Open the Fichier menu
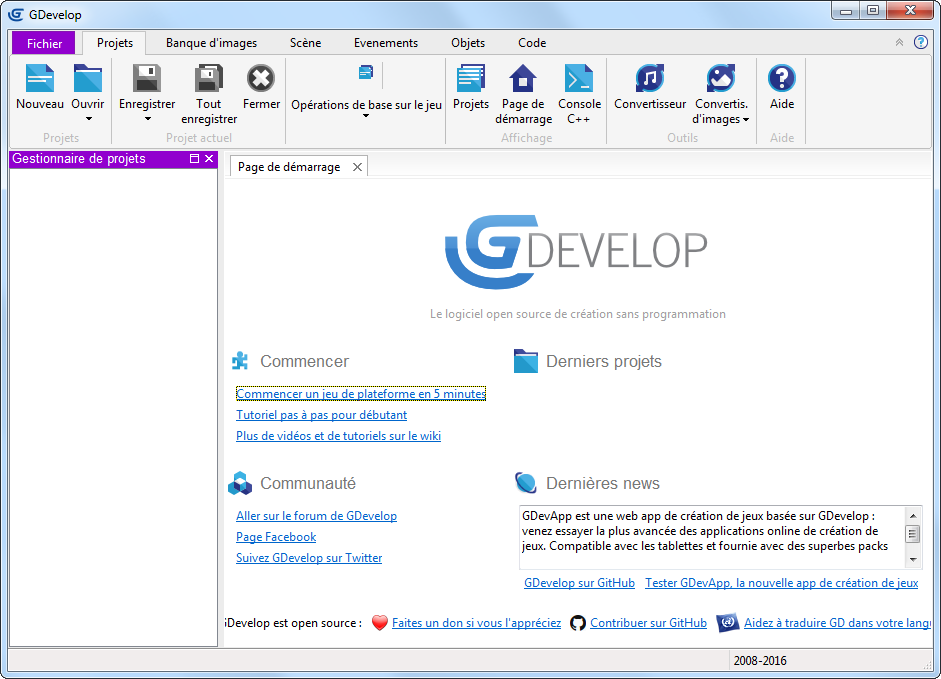The width and height of the screenshot is (941, 679). 43,43
